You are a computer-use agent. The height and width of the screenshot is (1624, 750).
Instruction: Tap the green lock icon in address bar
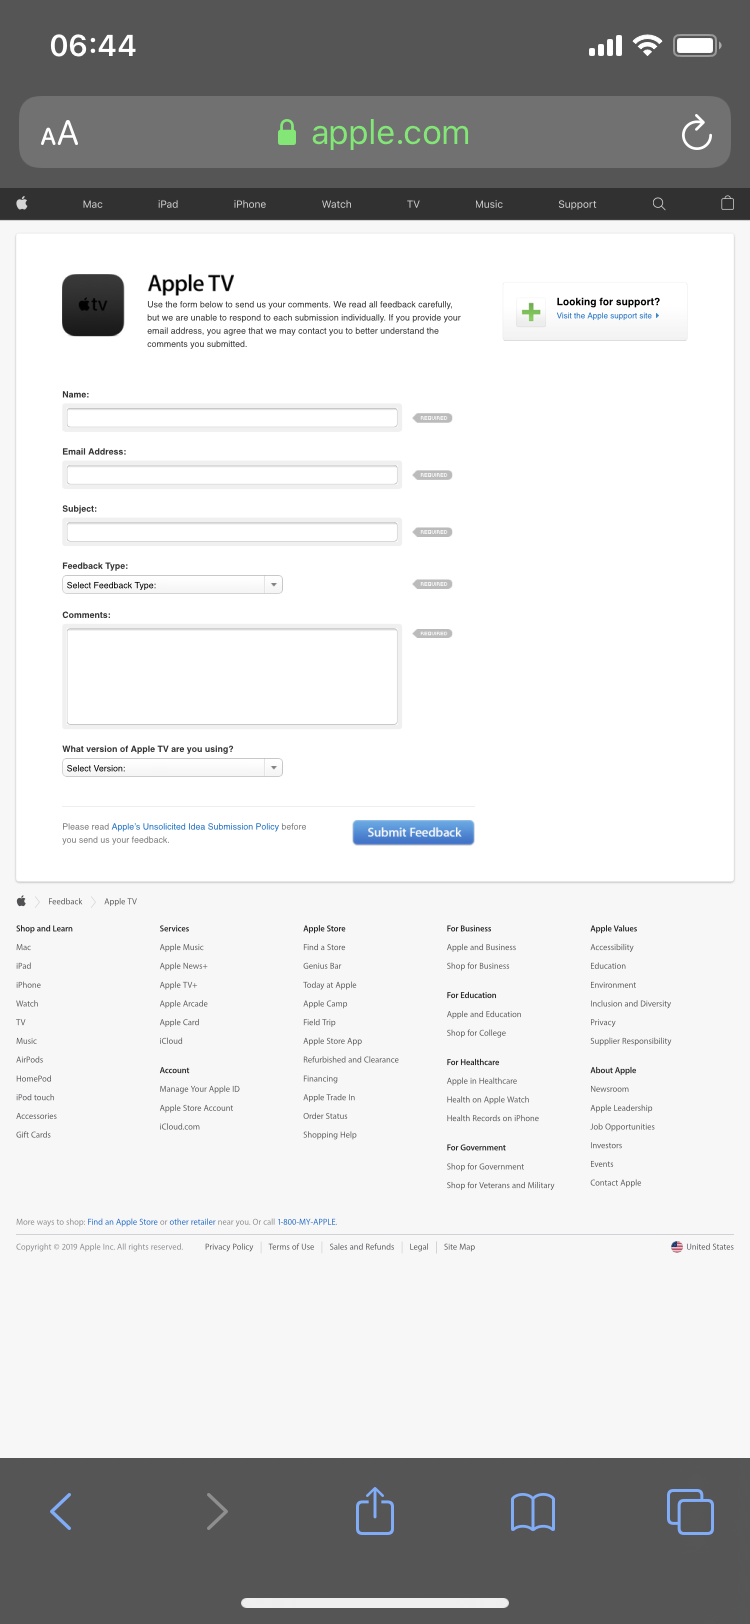click(287, 133)
